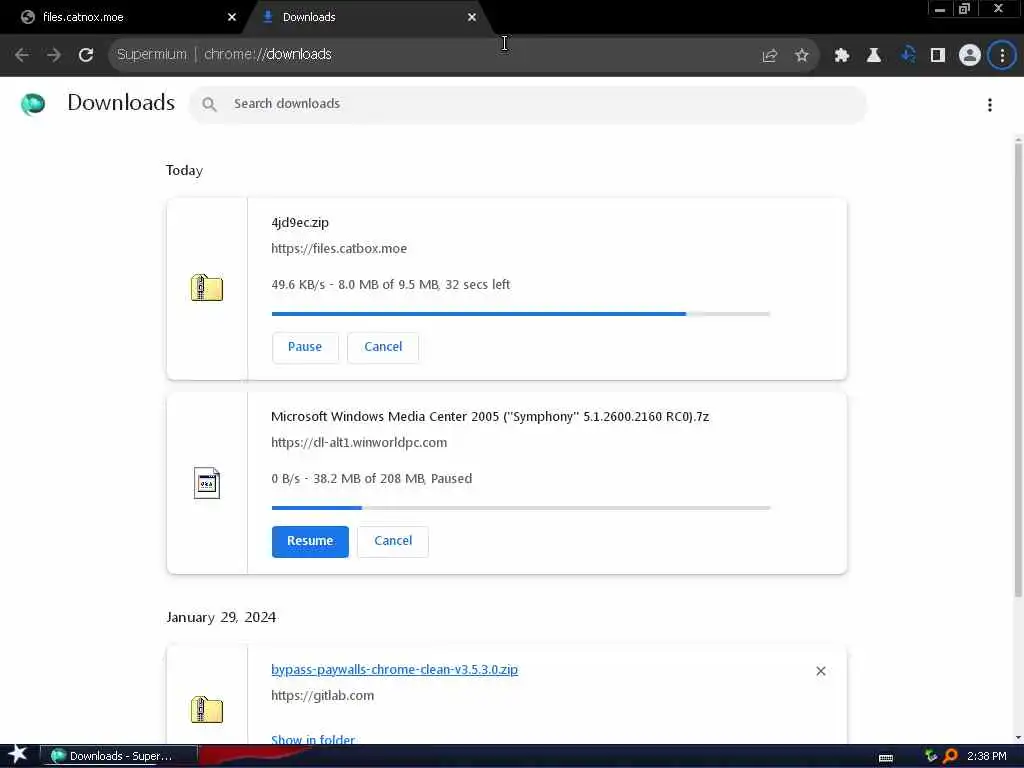This screenshot has height=768, width=1024.
Task: Bookmark this page with the star icon
Action: tap(802, 56)
